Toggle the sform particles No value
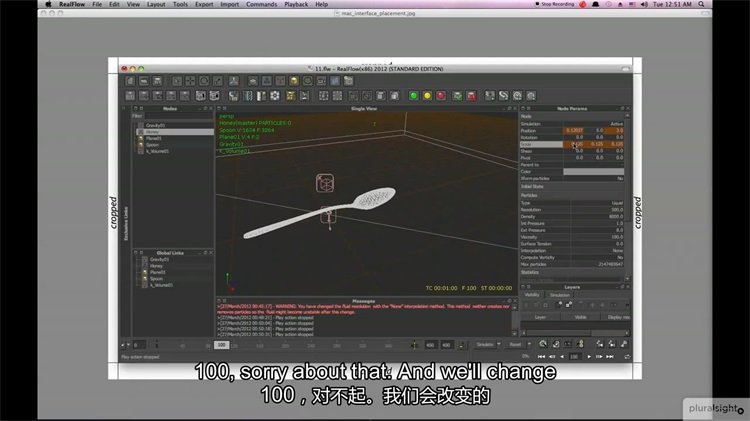The height and width of the screenshot is (421, 750). point(594,178)
